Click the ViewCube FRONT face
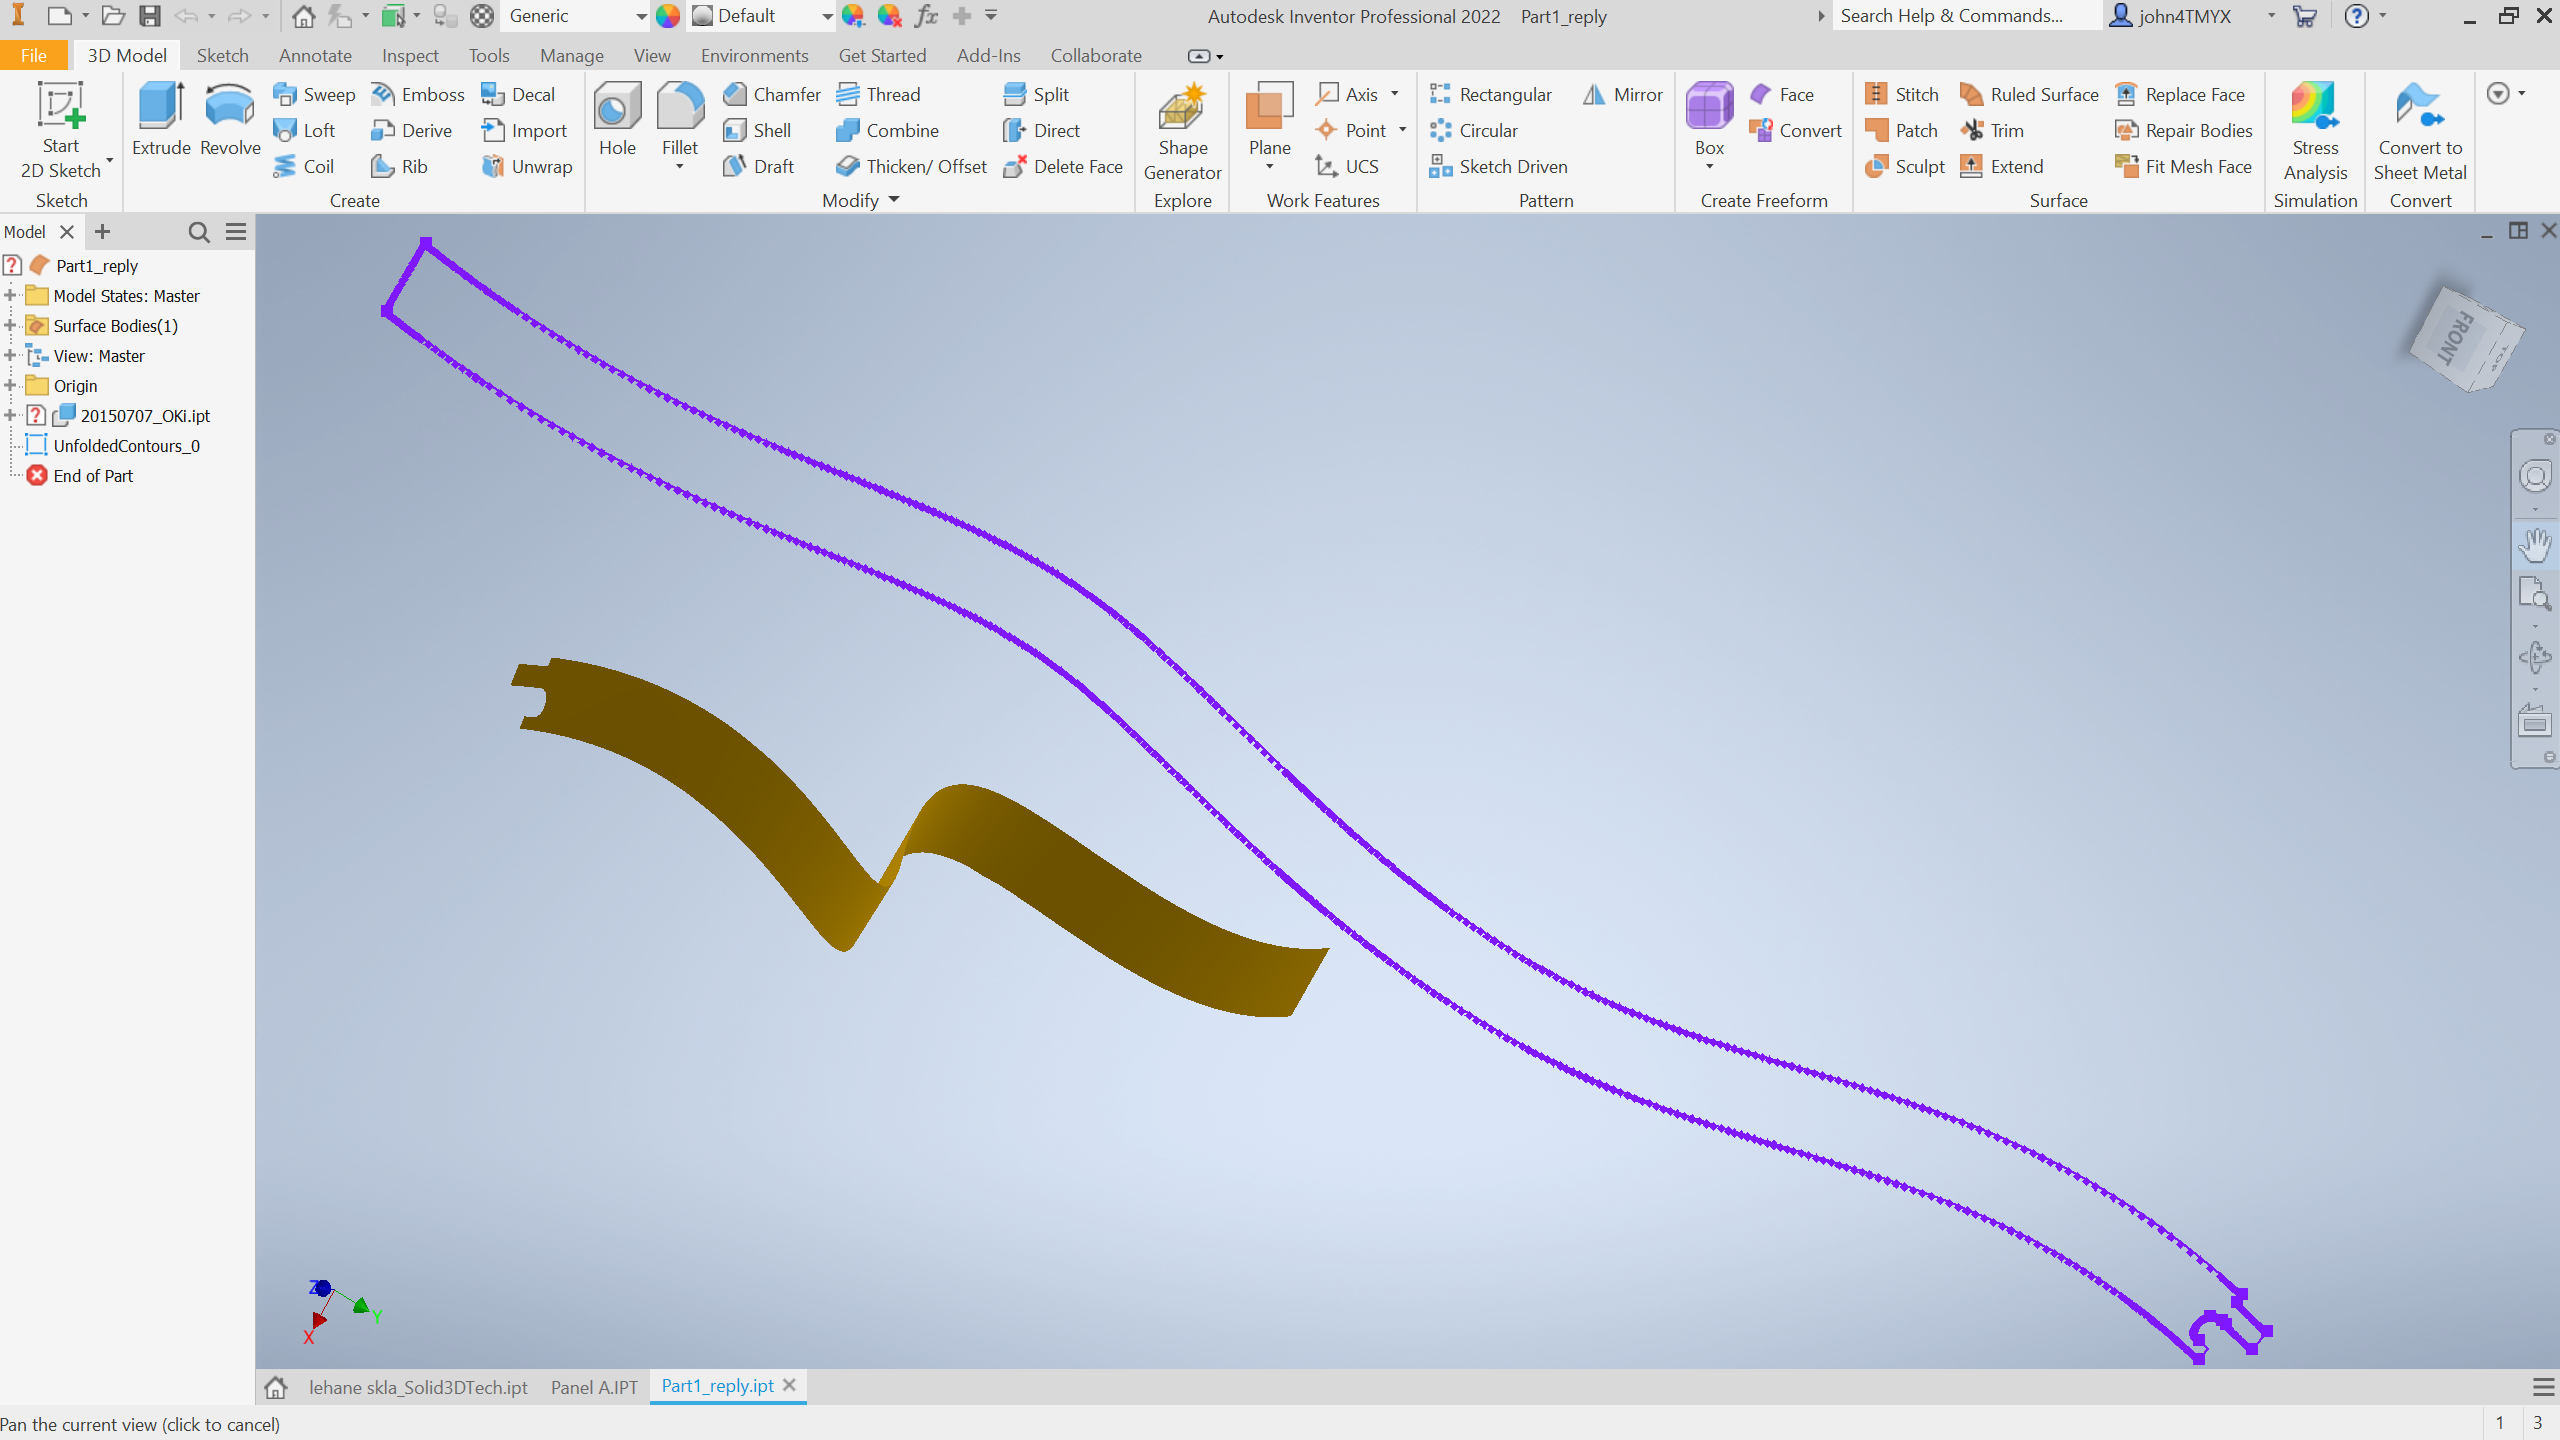 point(2456,337)
